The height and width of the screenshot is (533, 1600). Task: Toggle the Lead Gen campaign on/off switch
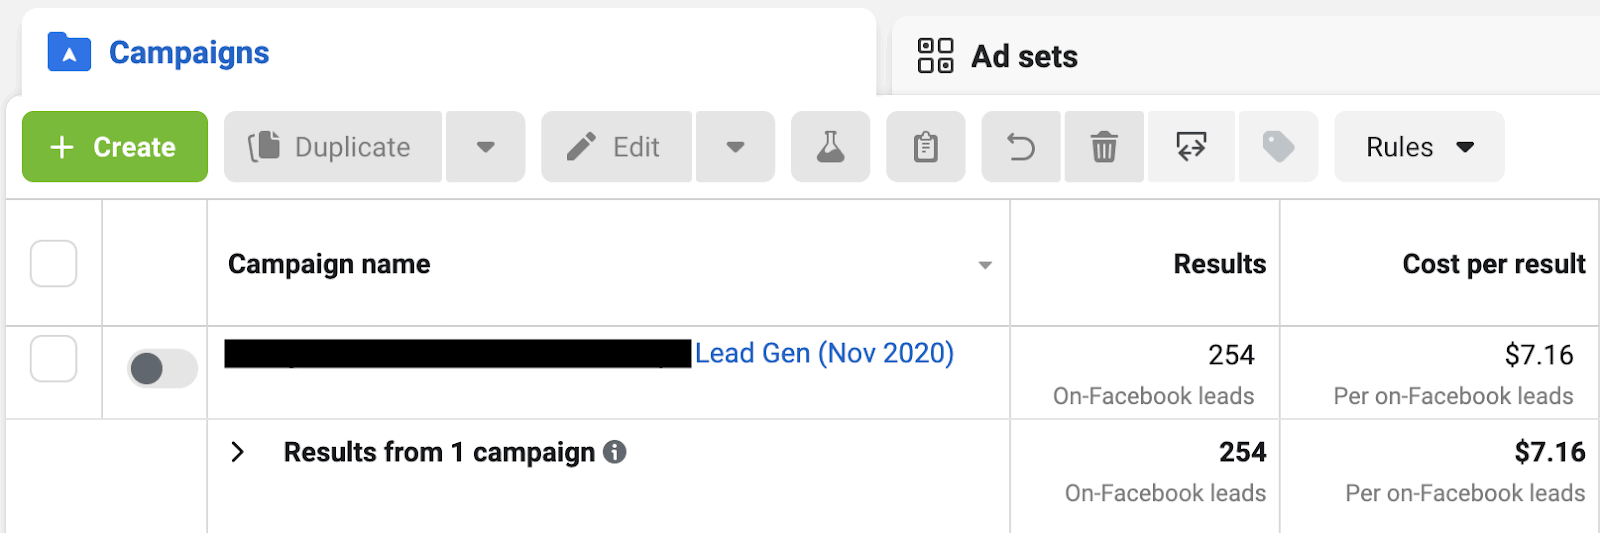pyautogui.click(x=162, y=369)
